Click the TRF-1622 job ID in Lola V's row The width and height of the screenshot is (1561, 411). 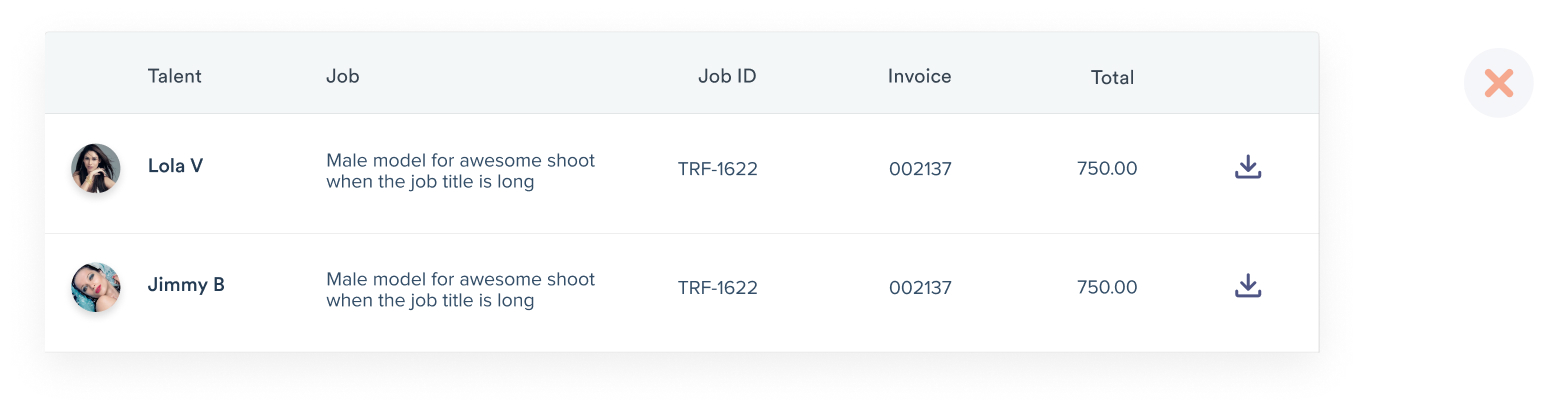[x=718, y=169]
